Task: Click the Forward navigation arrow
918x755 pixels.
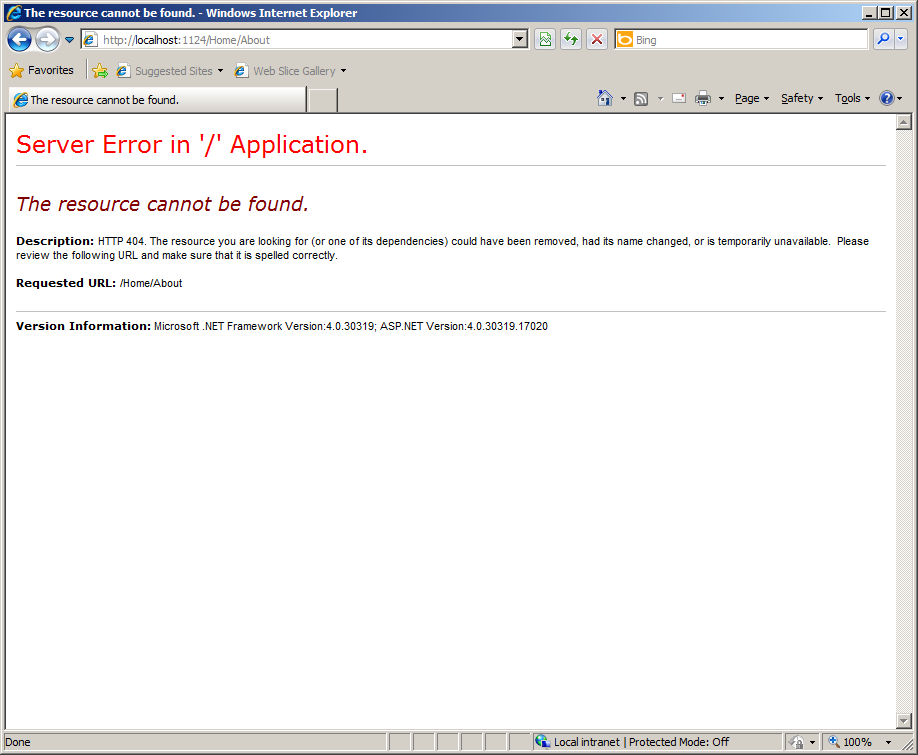Action: pyautogui.click(x=47, y=40)
